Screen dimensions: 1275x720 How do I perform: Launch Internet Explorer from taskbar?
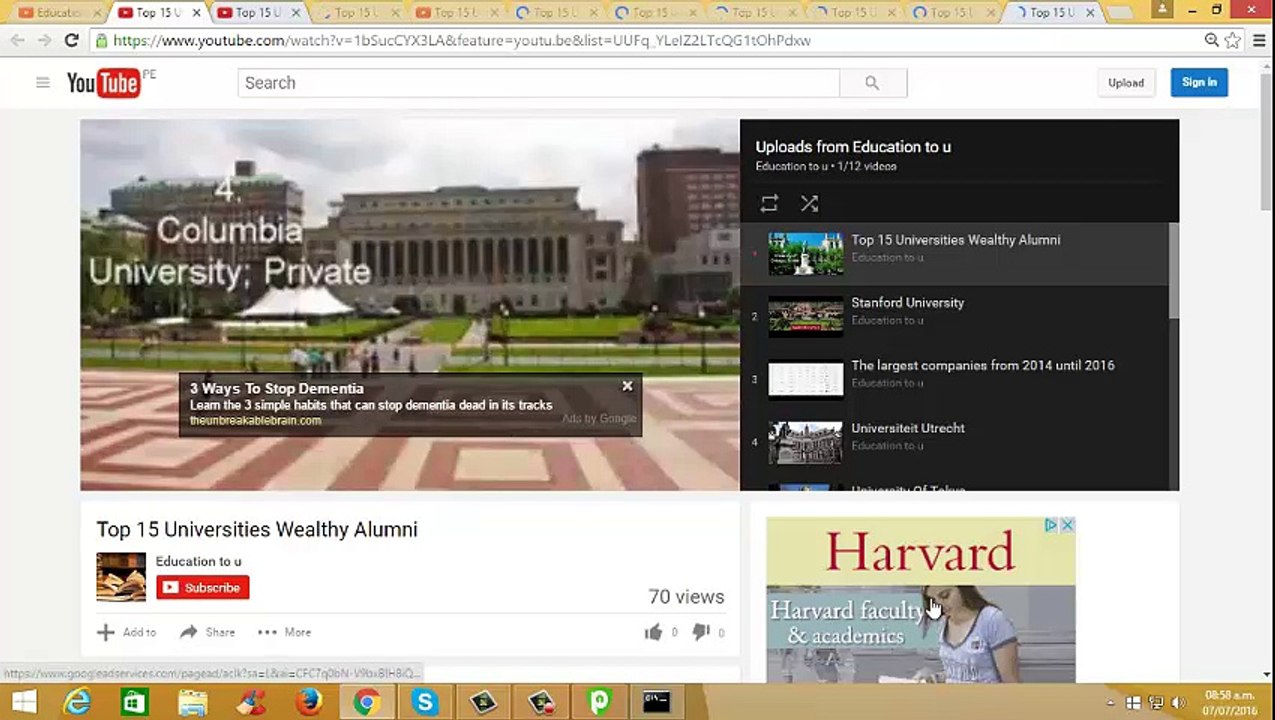[x=77, y=702]
